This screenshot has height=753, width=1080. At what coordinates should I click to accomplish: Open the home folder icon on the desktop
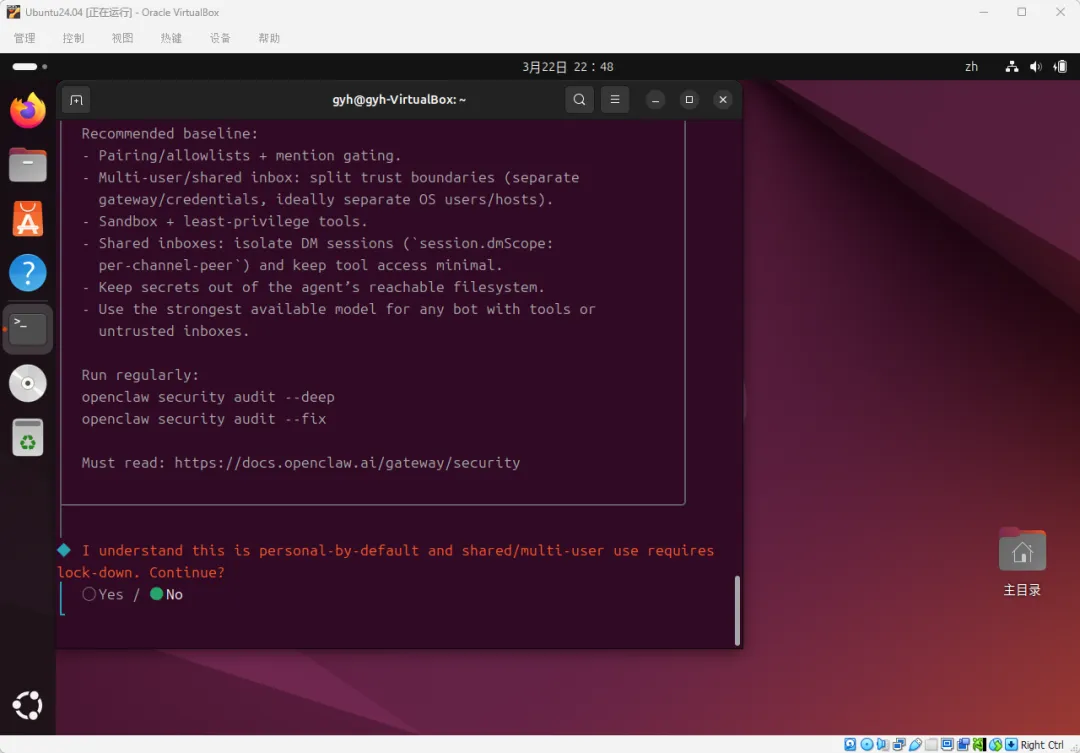pyautogui.click(x=1022, y=550)
